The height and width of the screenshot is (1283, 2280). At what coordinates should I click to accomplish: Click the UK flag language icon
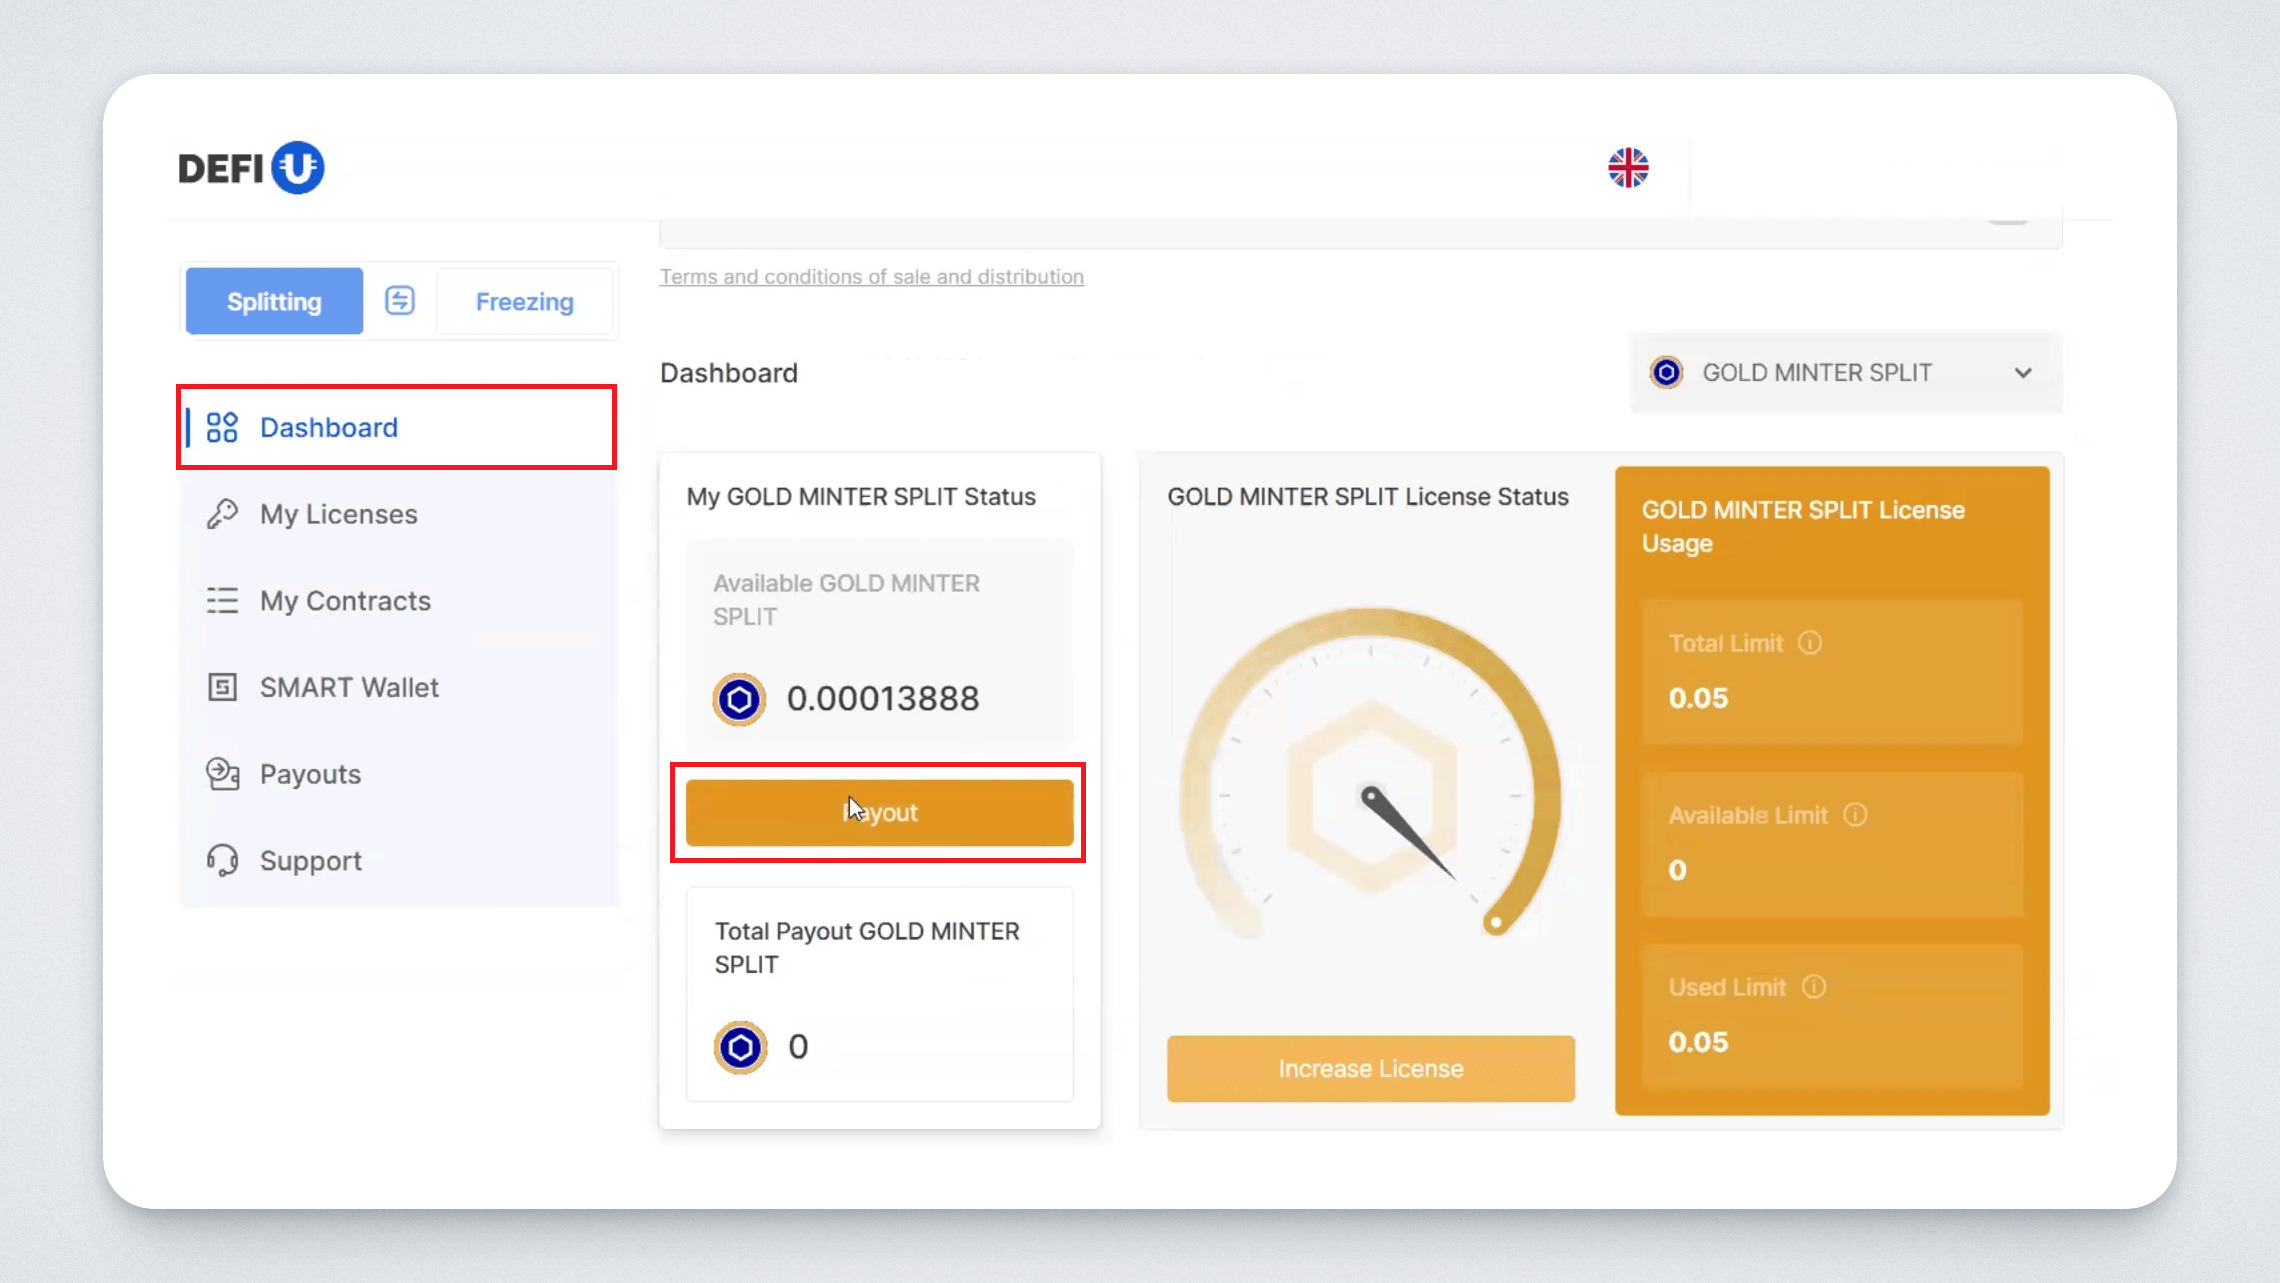point(1628,168)
